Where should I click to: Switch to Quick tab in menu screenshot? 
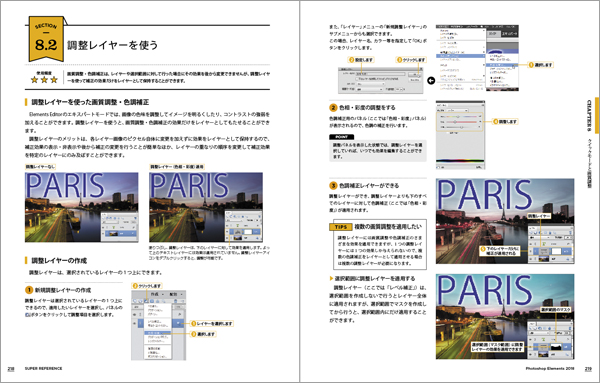[494, 34]
